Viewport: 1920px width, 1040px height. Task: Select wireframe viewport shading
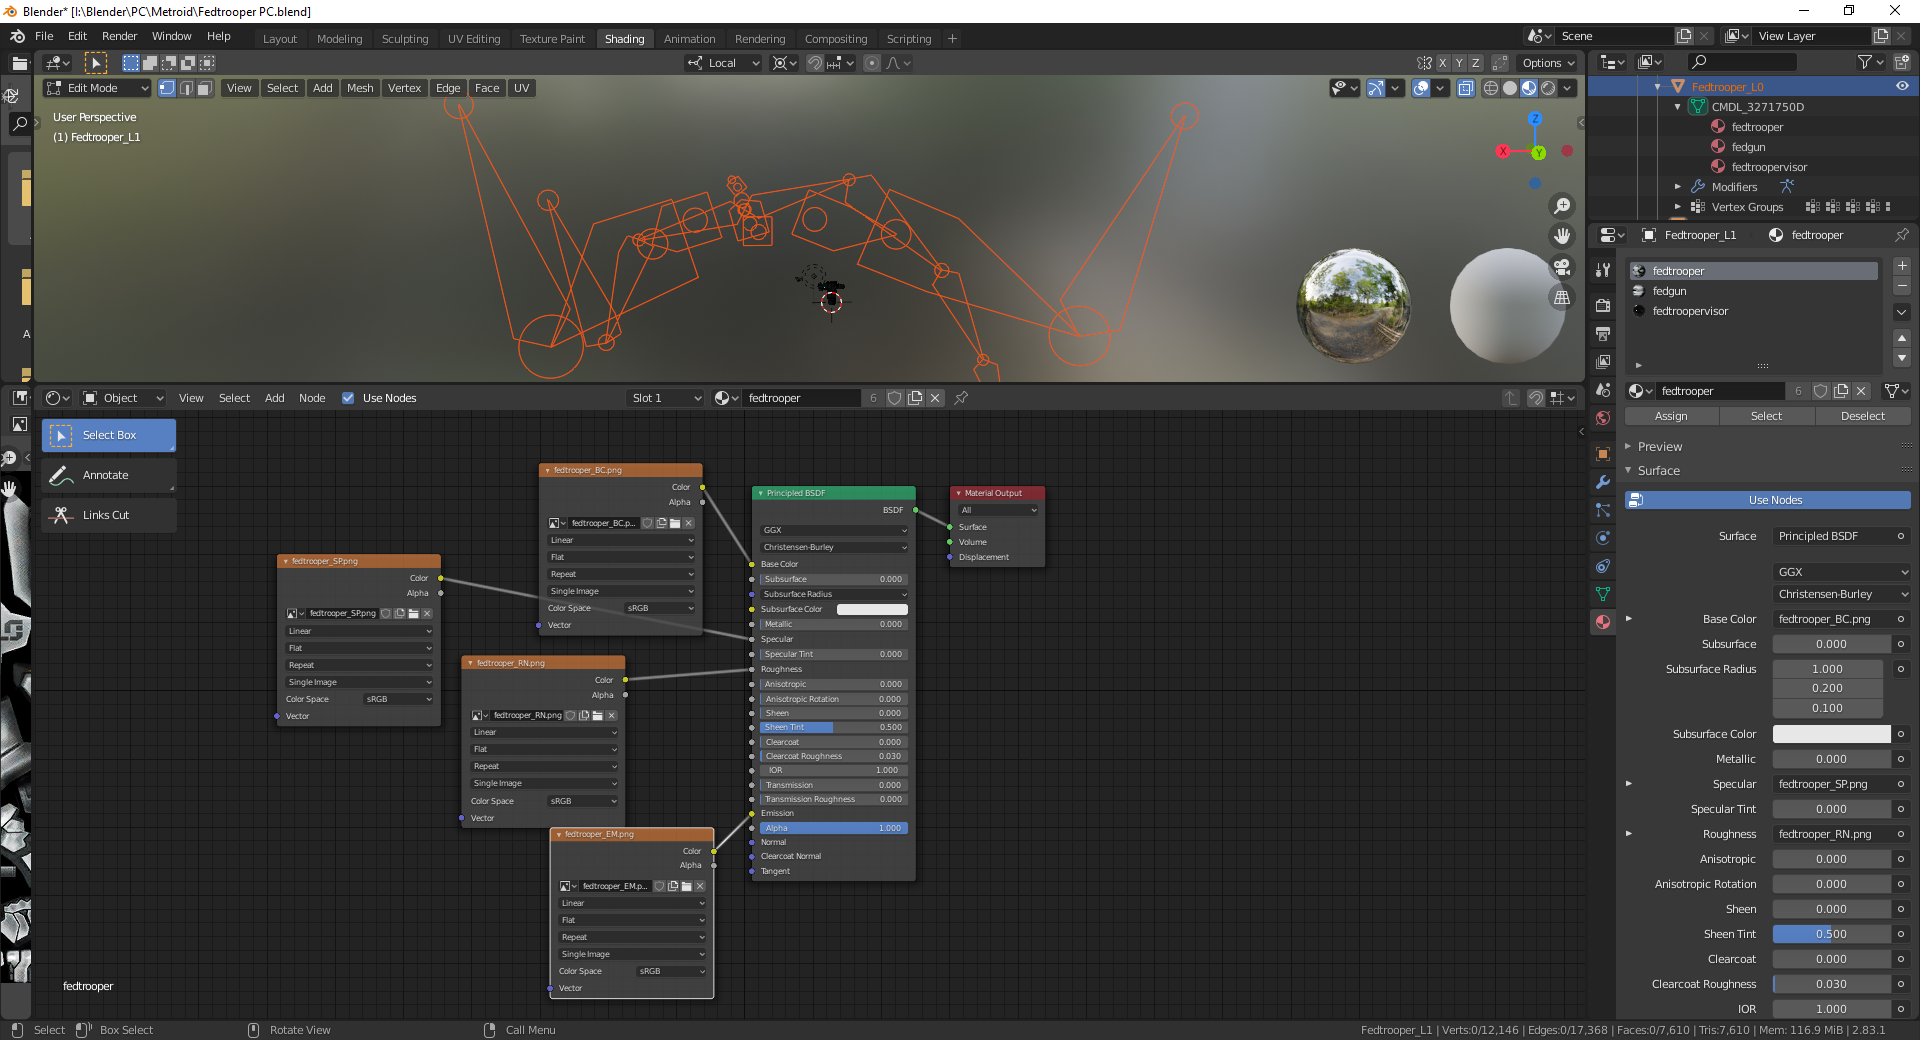tap(1491, 88)
